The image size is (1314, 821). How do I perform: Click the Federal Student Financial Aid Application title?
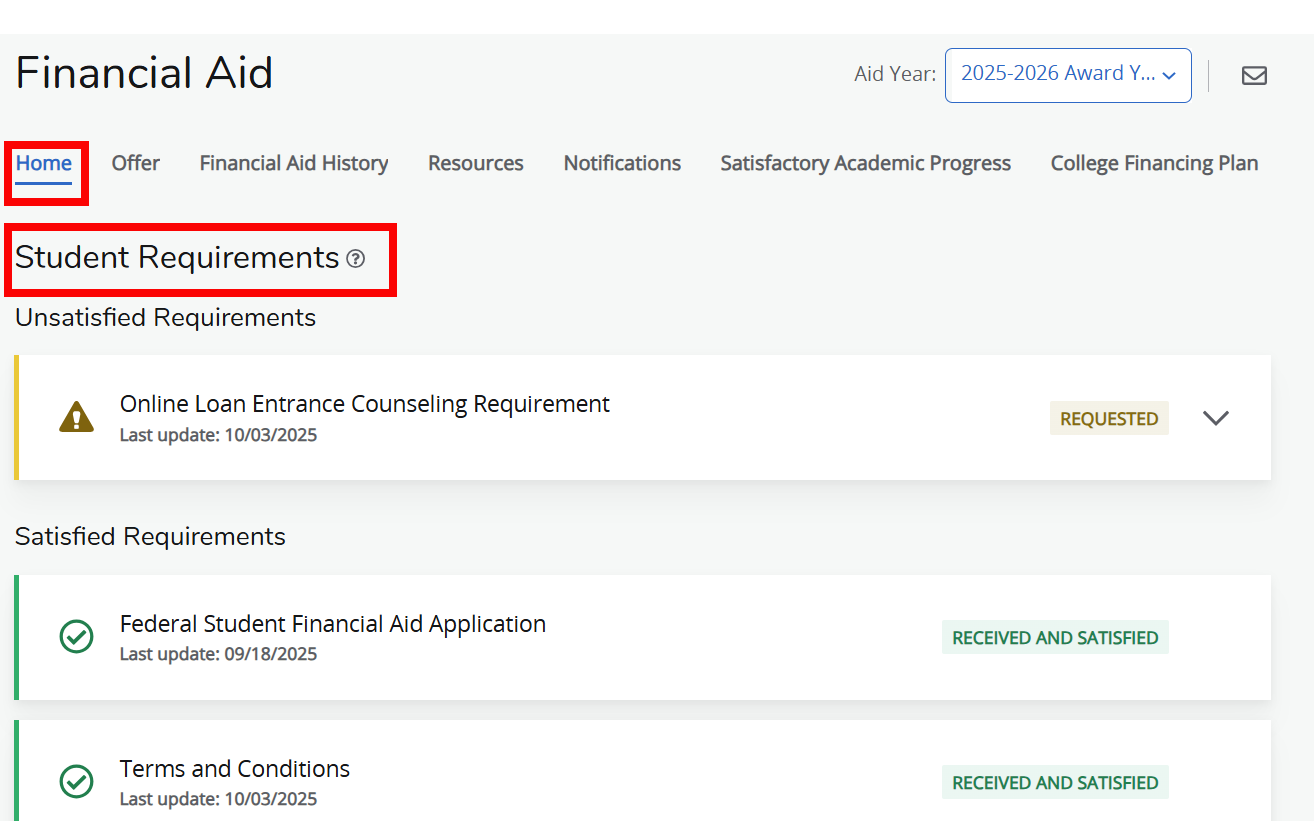(333, 623)
